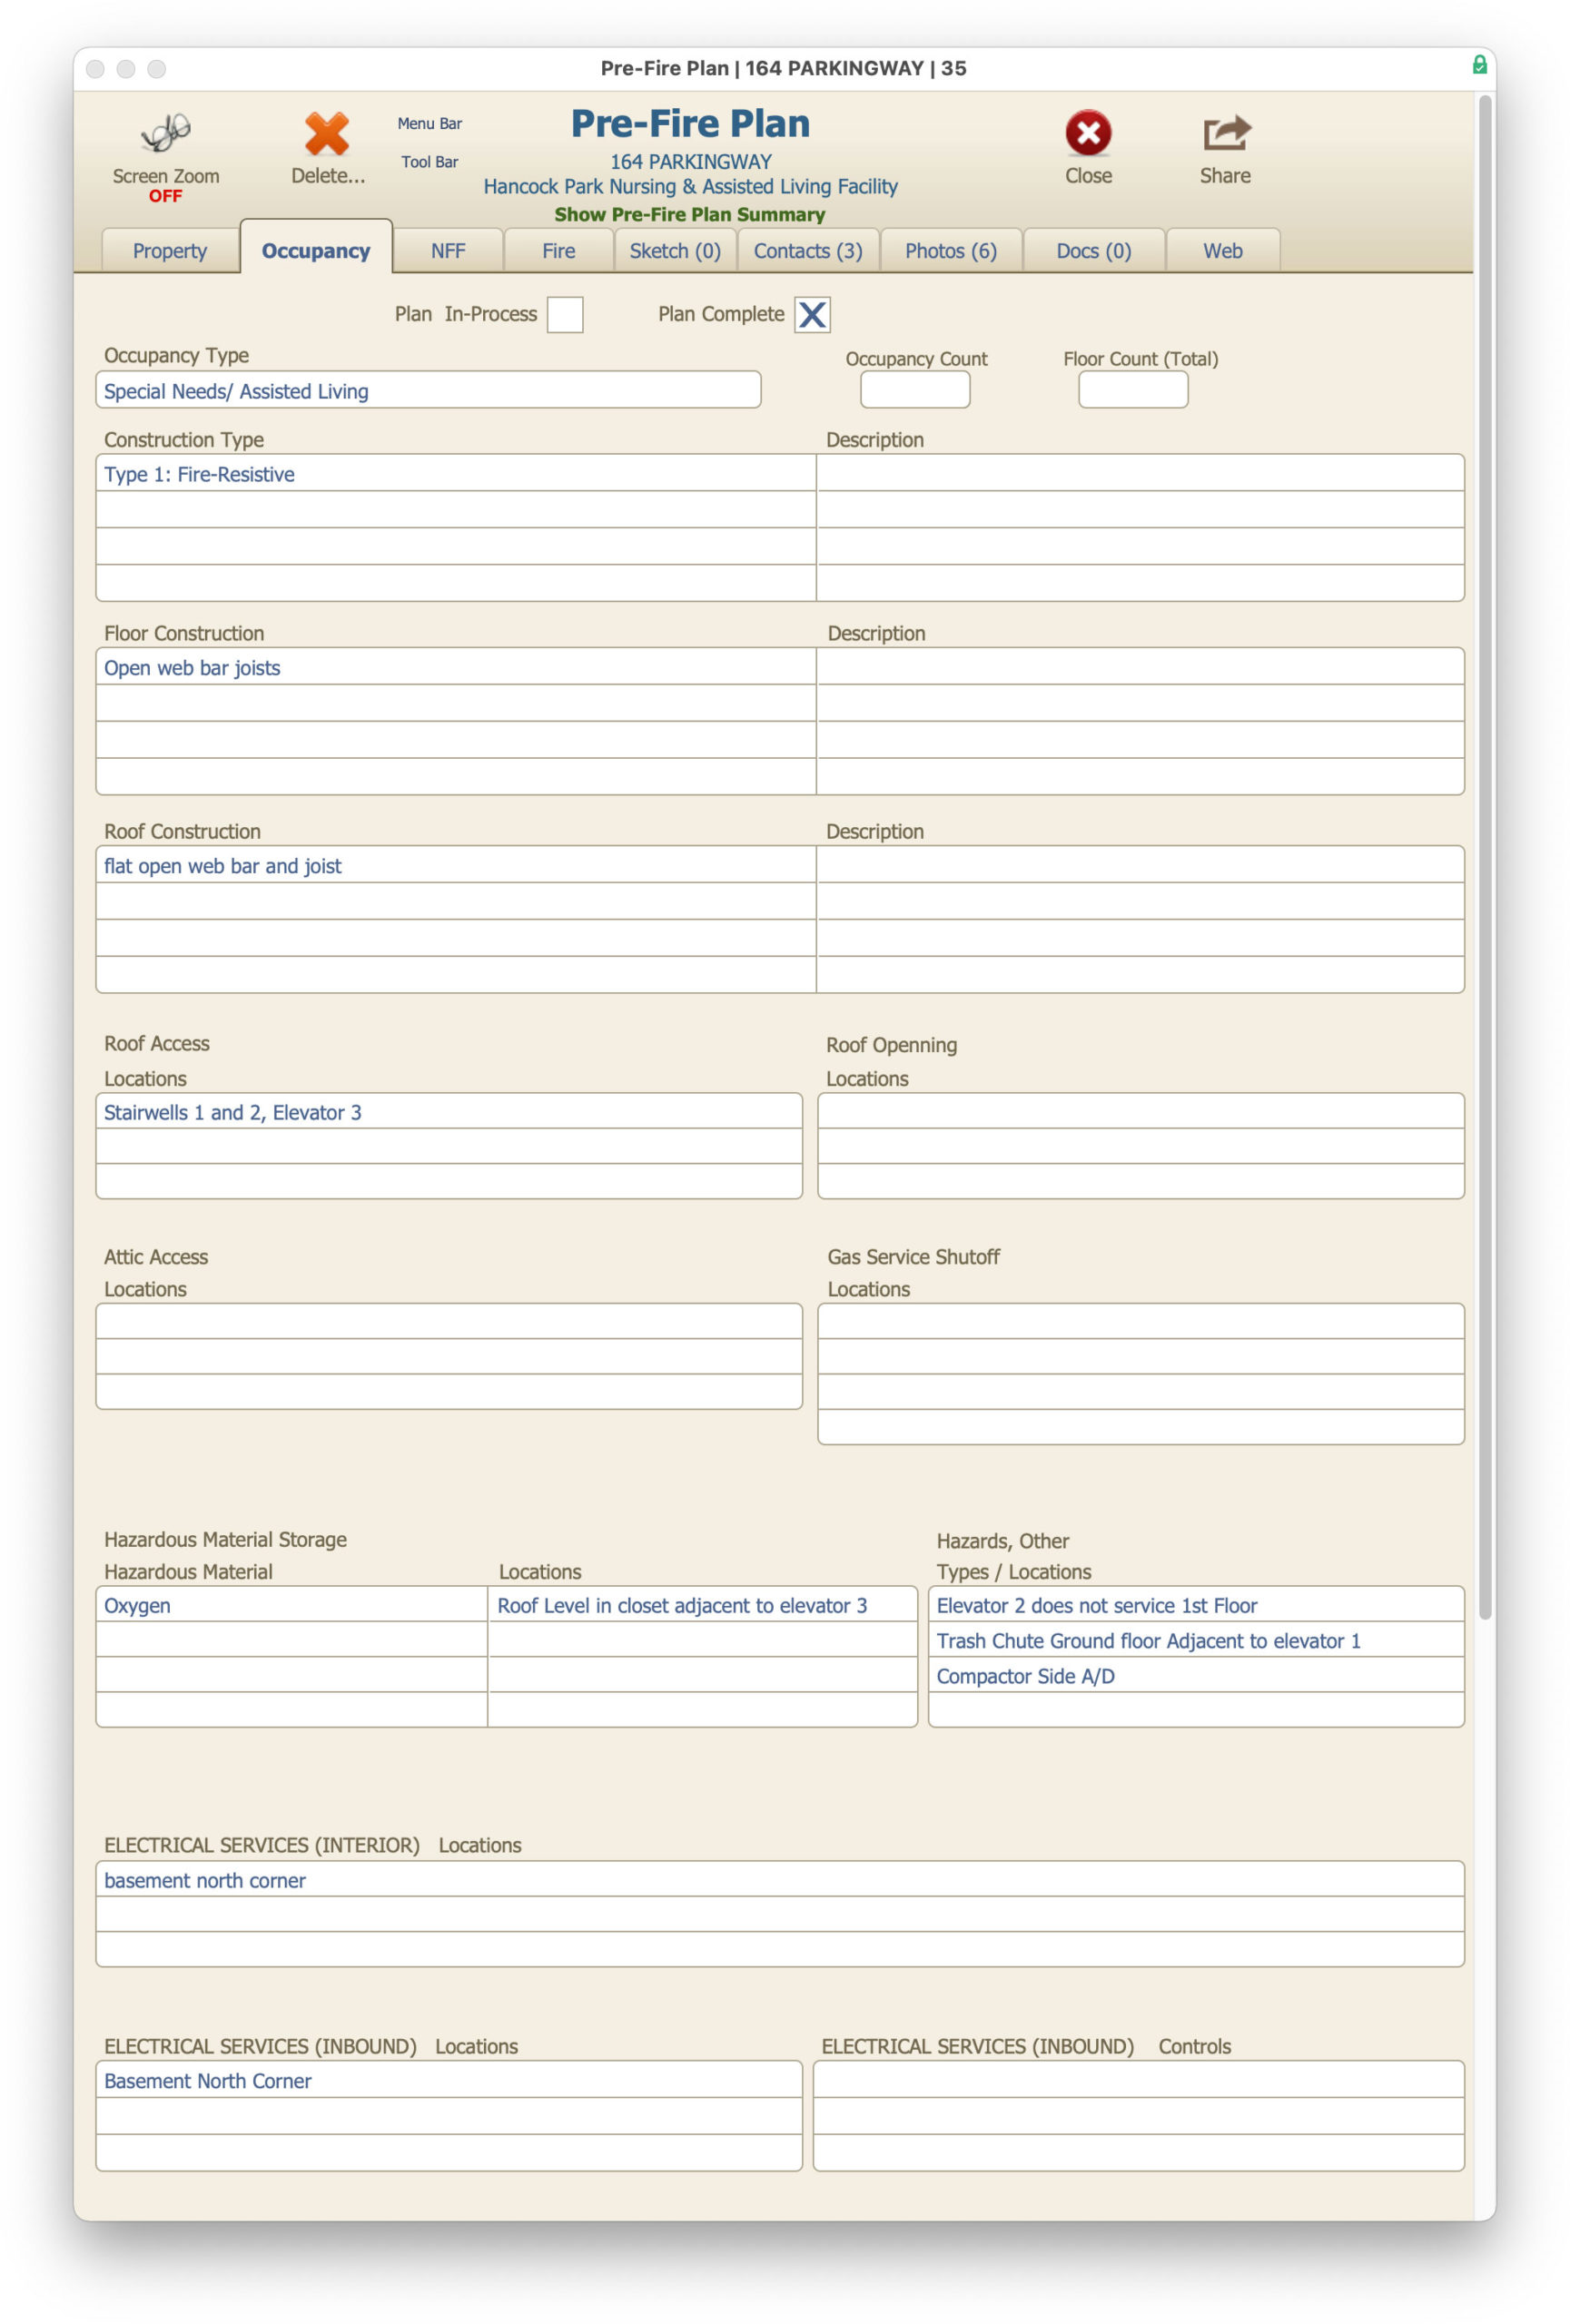This screenshot has width=1570, height=2324.
Task: Uncheck the Plan Complete checkbox
Action: [812, 314]
